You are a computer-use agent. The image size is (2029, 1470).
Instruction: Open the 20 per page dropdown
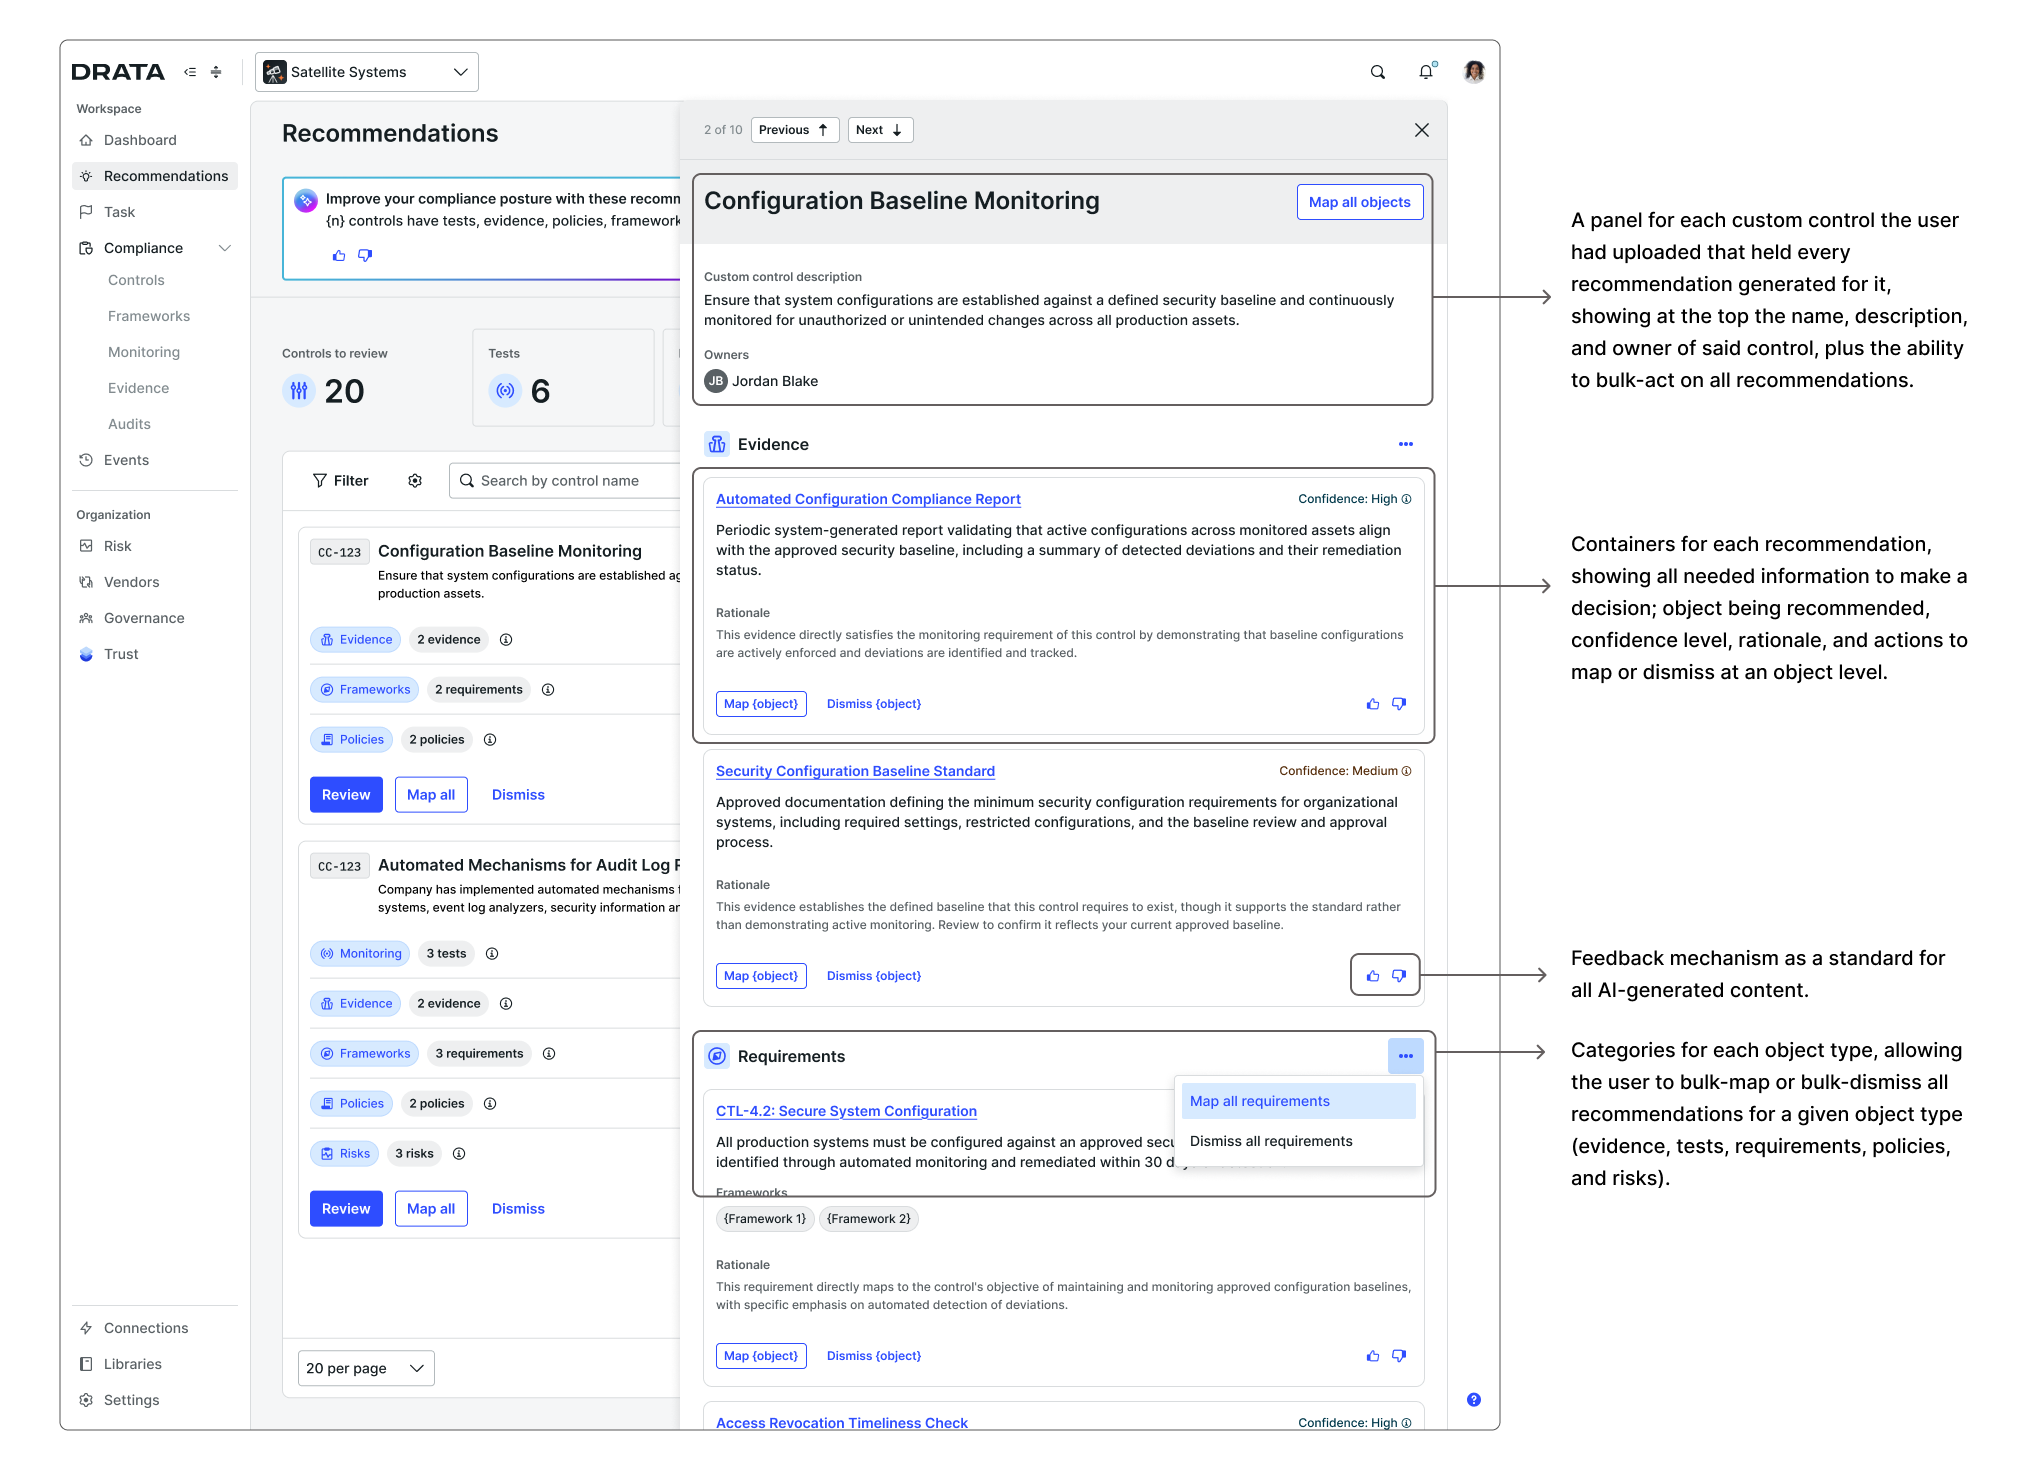[366, 1368]
